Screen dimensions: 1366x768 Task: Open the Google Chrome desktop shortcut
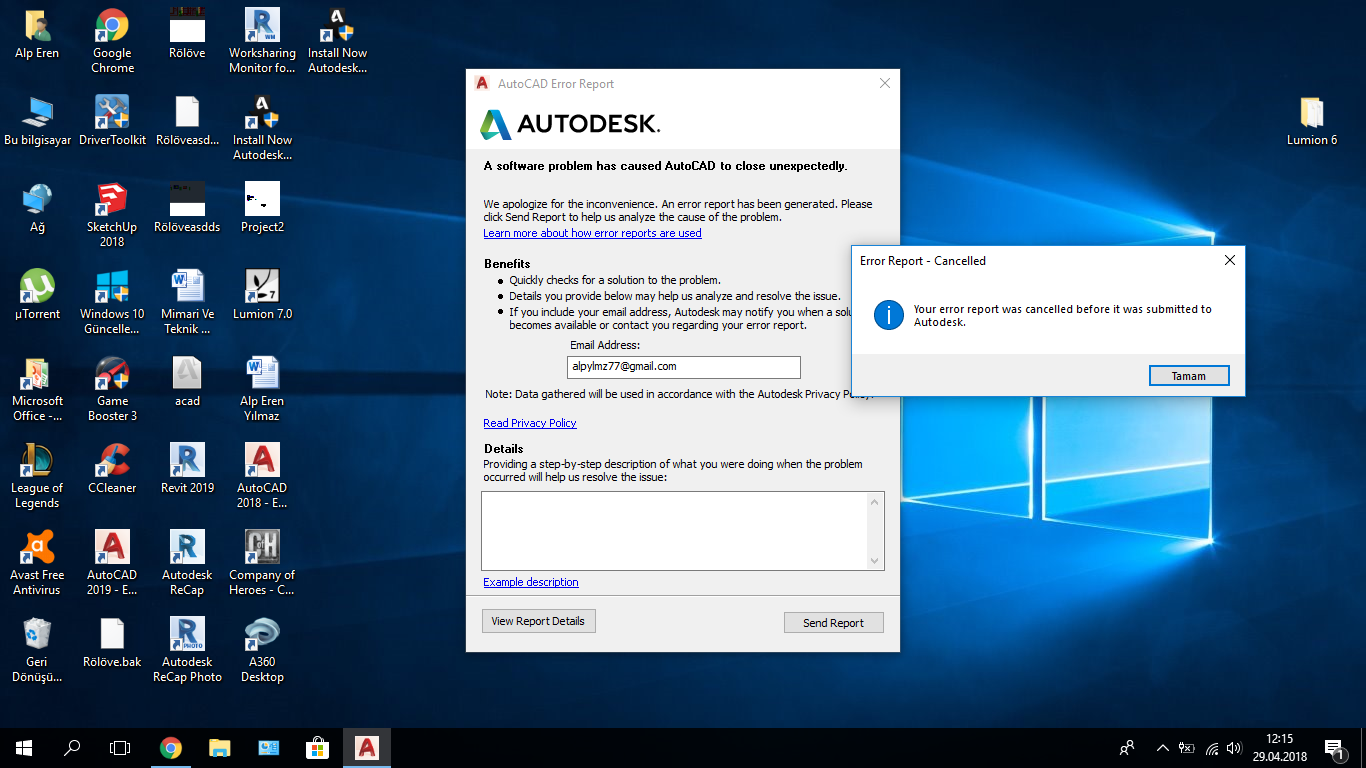(112, 41)
